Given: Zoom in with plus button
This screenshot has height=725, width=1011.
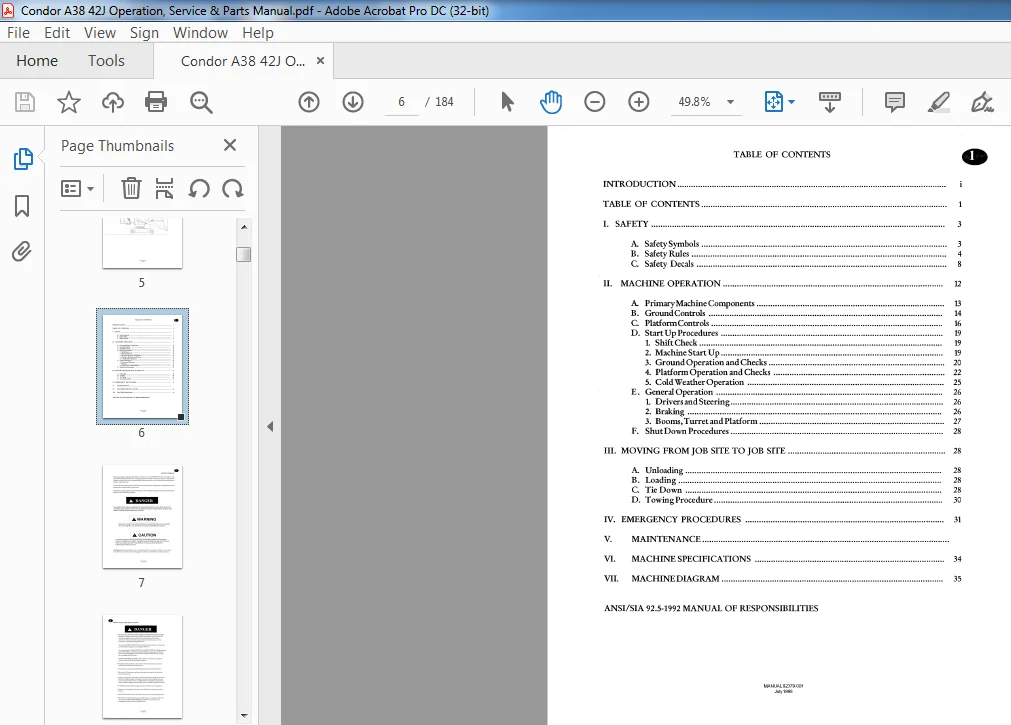Looking at the screenshot, I should [638, 102].
